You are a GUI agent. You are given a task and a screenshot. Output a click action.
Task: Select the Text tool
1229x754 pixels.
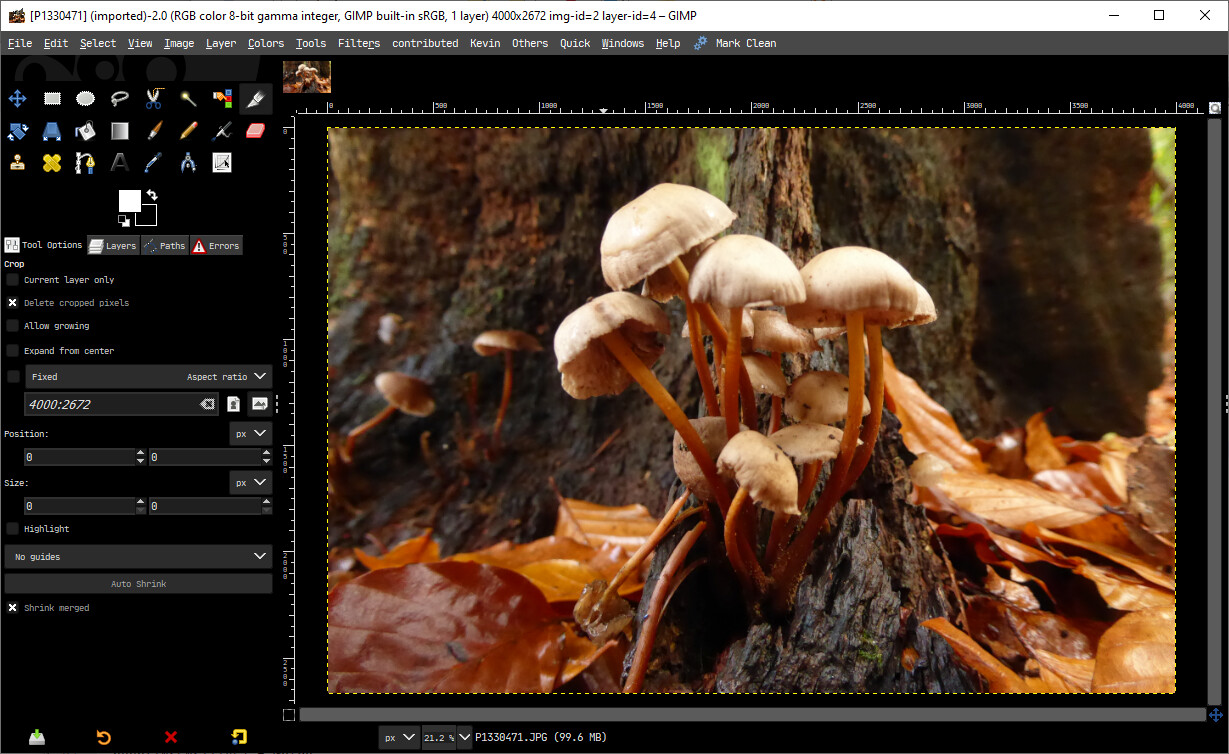click(120, 162)
